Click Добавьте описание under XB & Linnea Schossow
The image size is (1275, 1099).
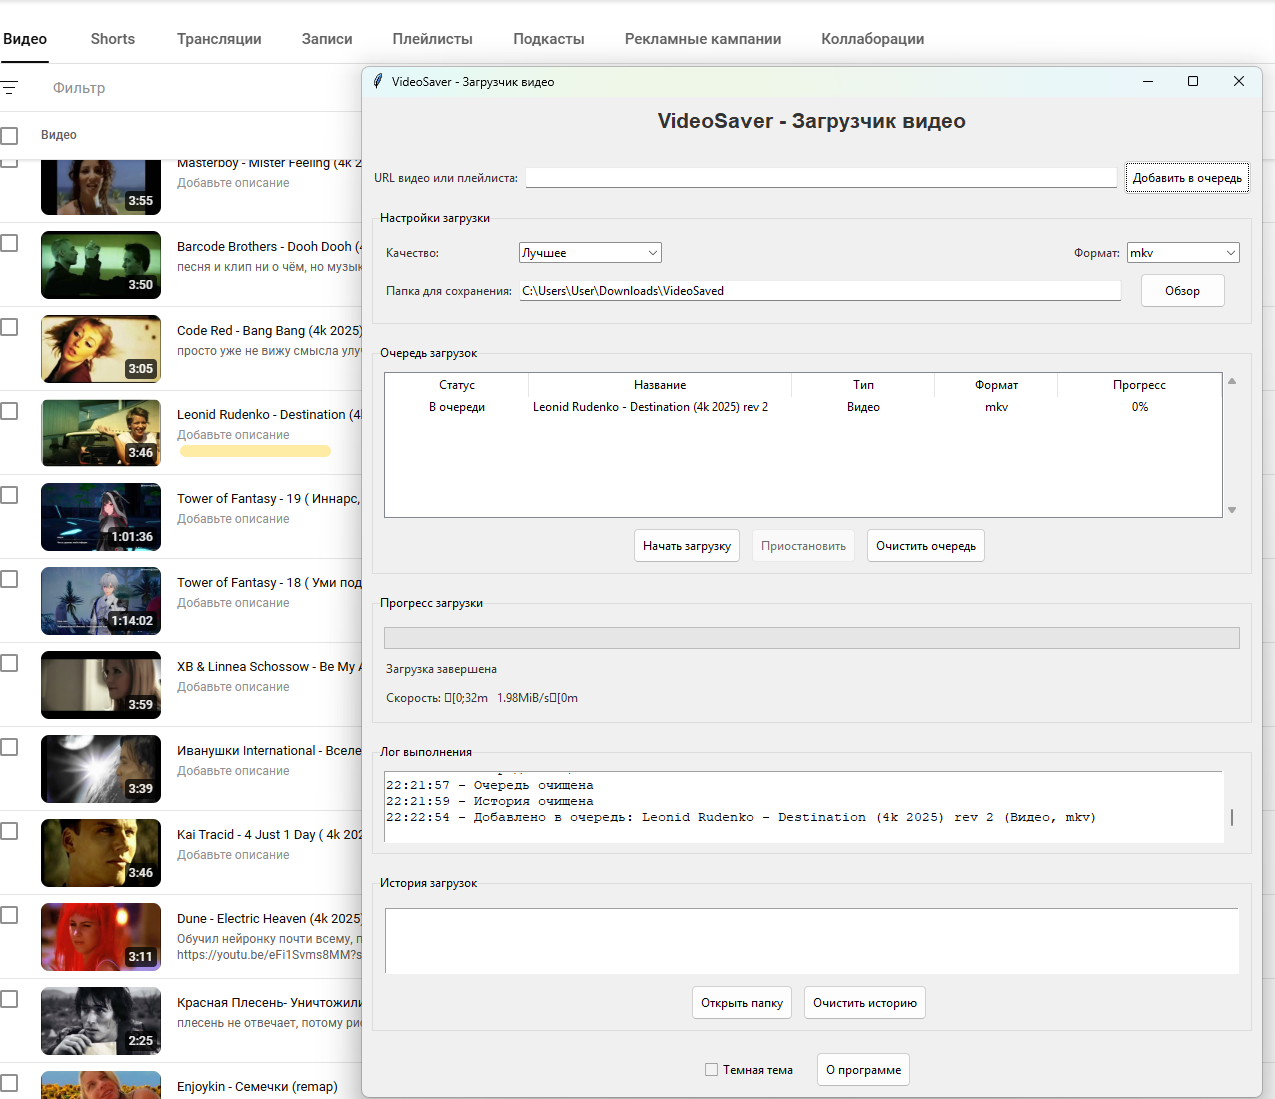[233, 687]
